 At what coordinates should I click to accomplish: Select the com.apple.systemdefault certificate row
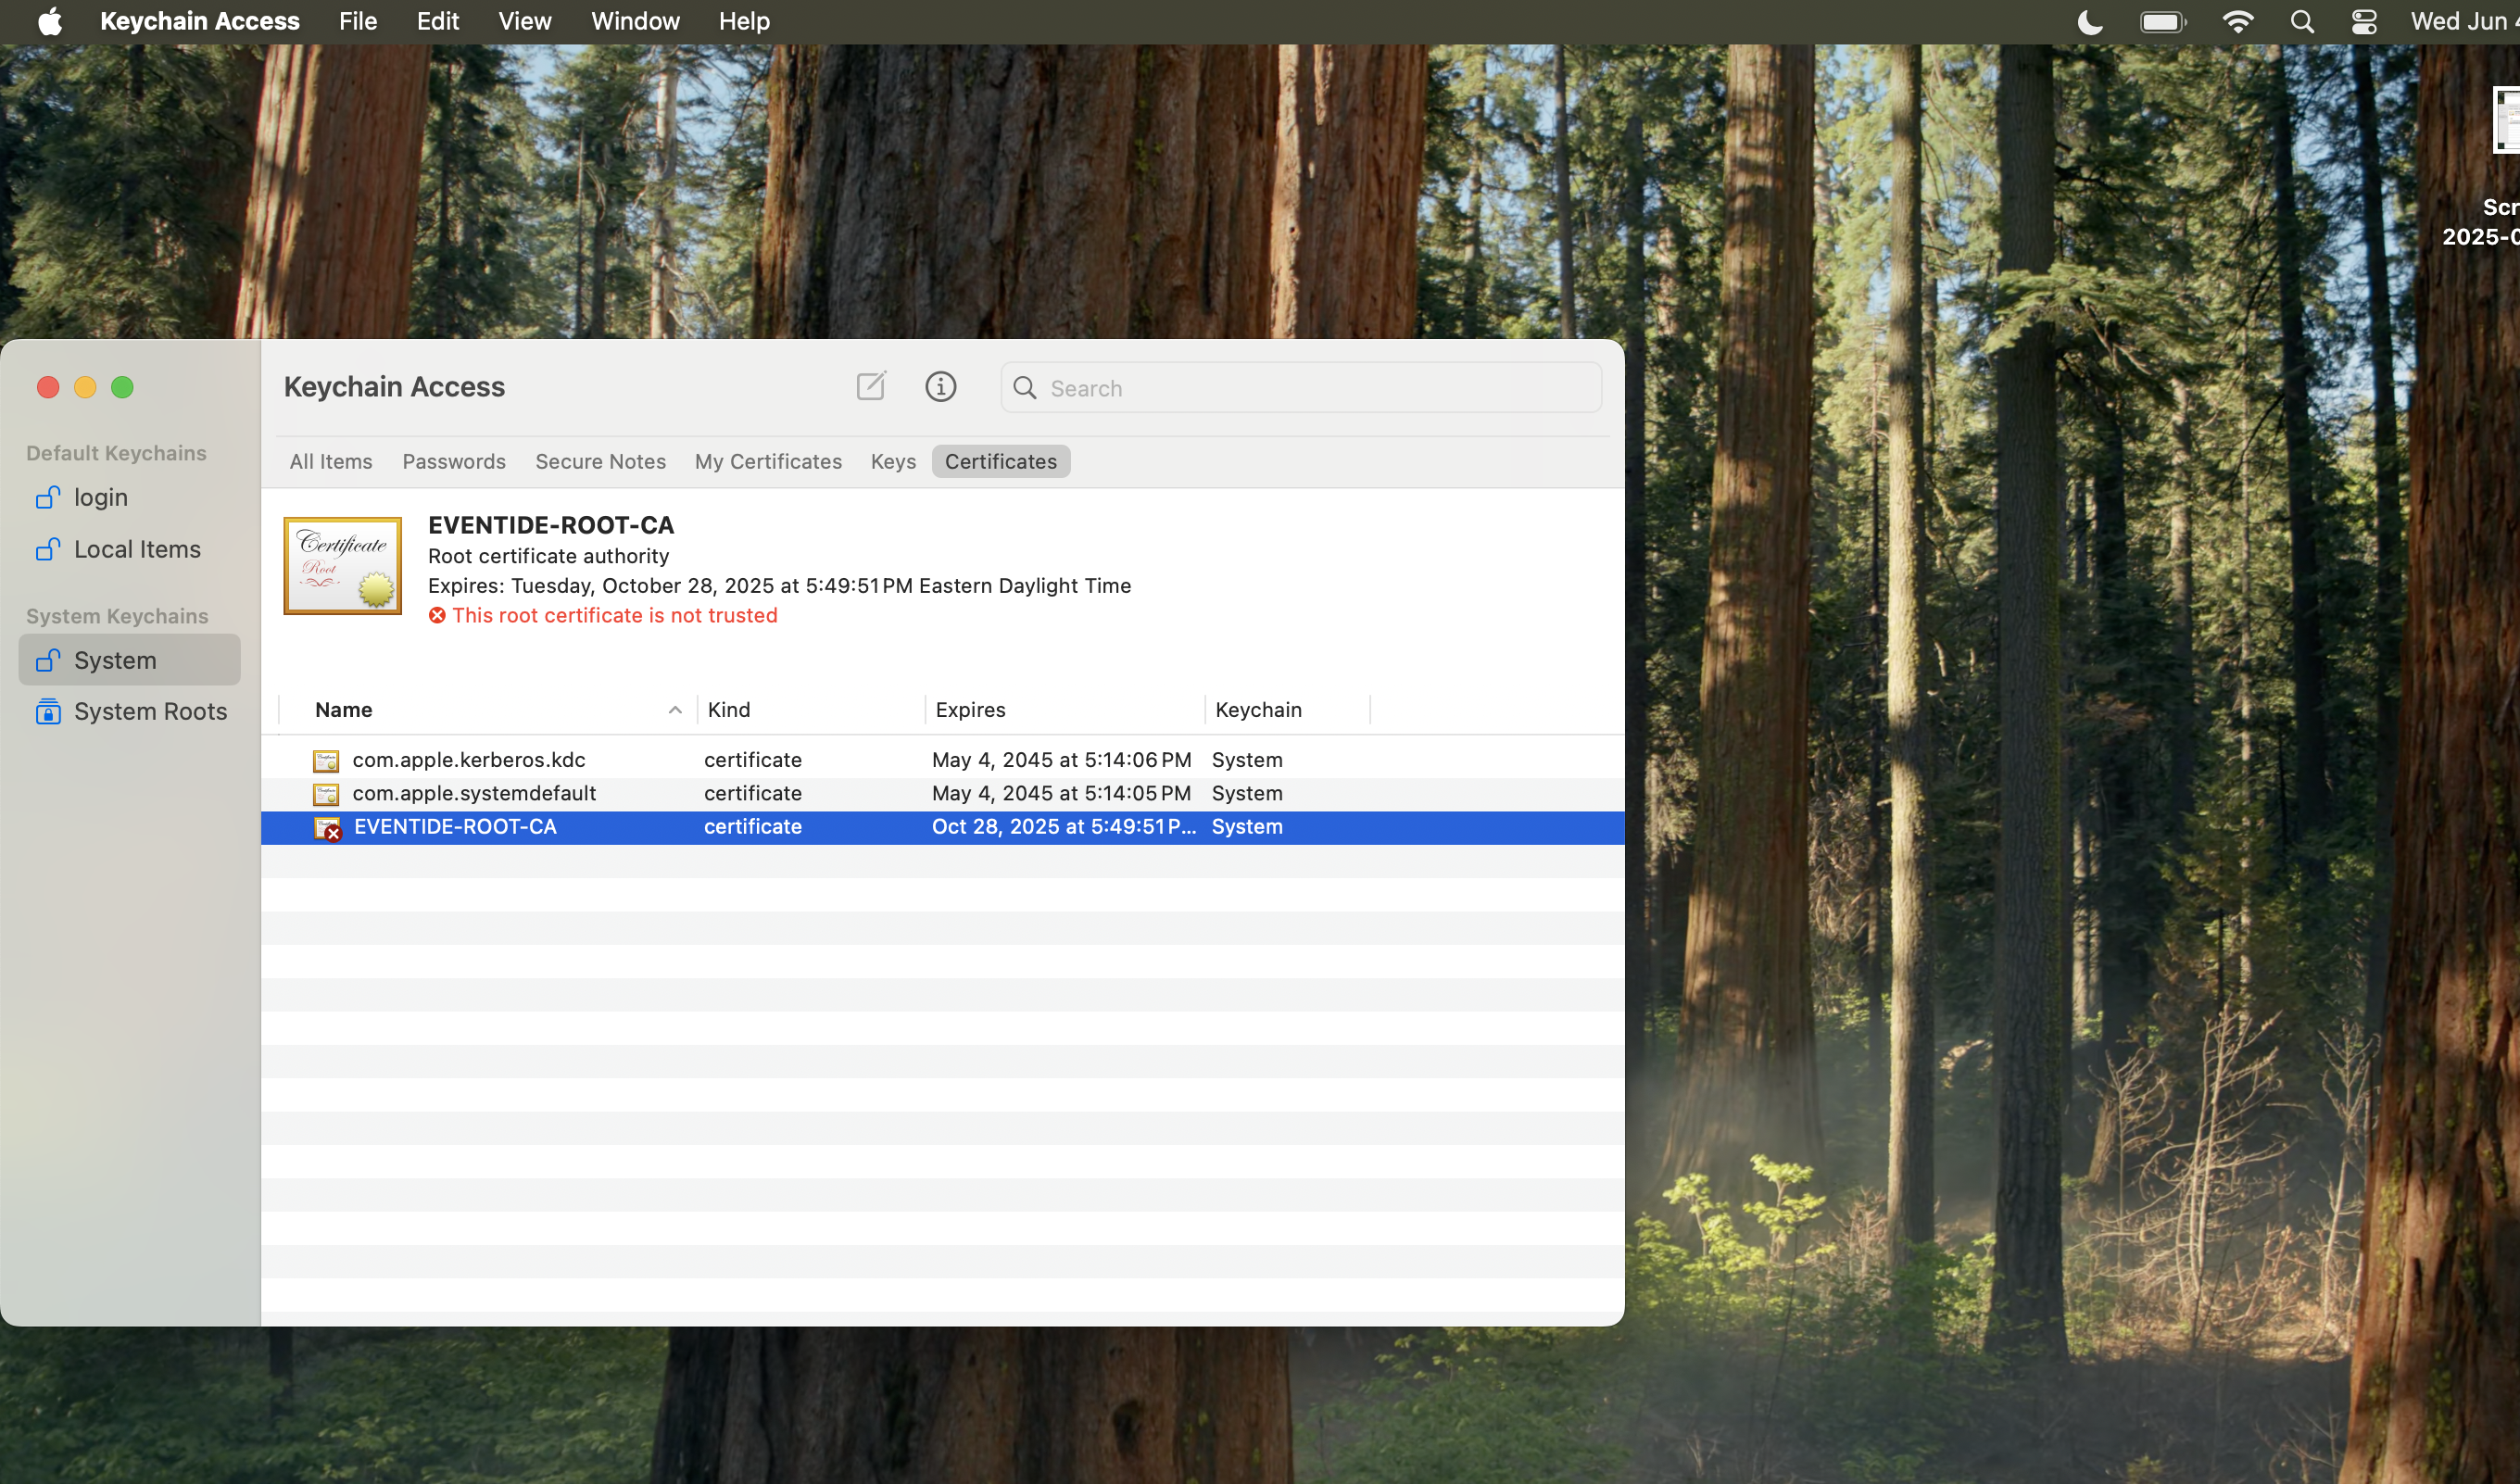(x=473, y=794)
